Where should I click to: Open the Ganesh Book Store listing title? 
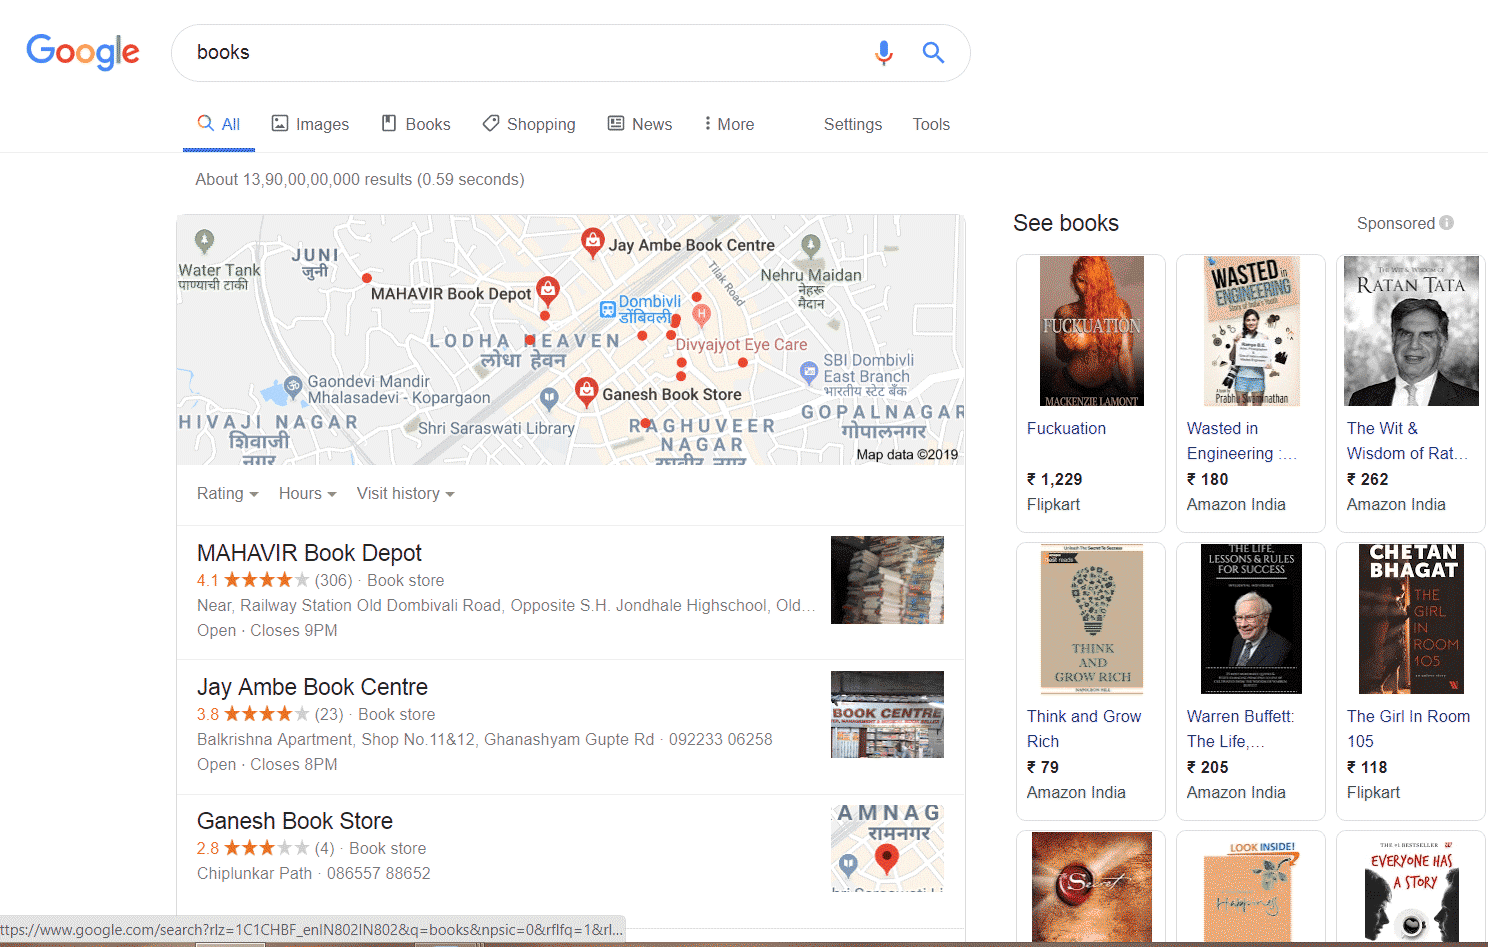click(x=295, y=821)
